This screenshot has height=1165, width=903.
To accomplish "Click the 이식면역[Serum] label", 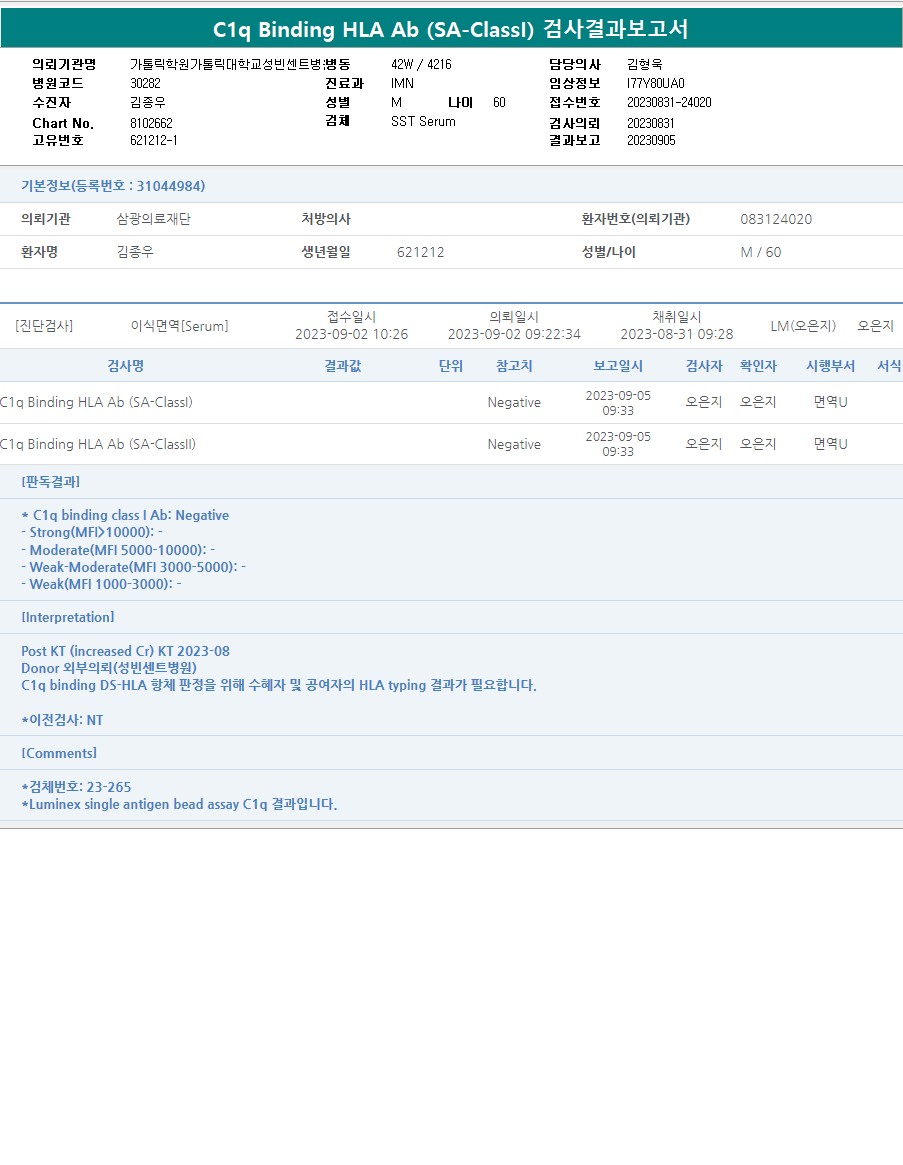I will [x=179, y=326].
